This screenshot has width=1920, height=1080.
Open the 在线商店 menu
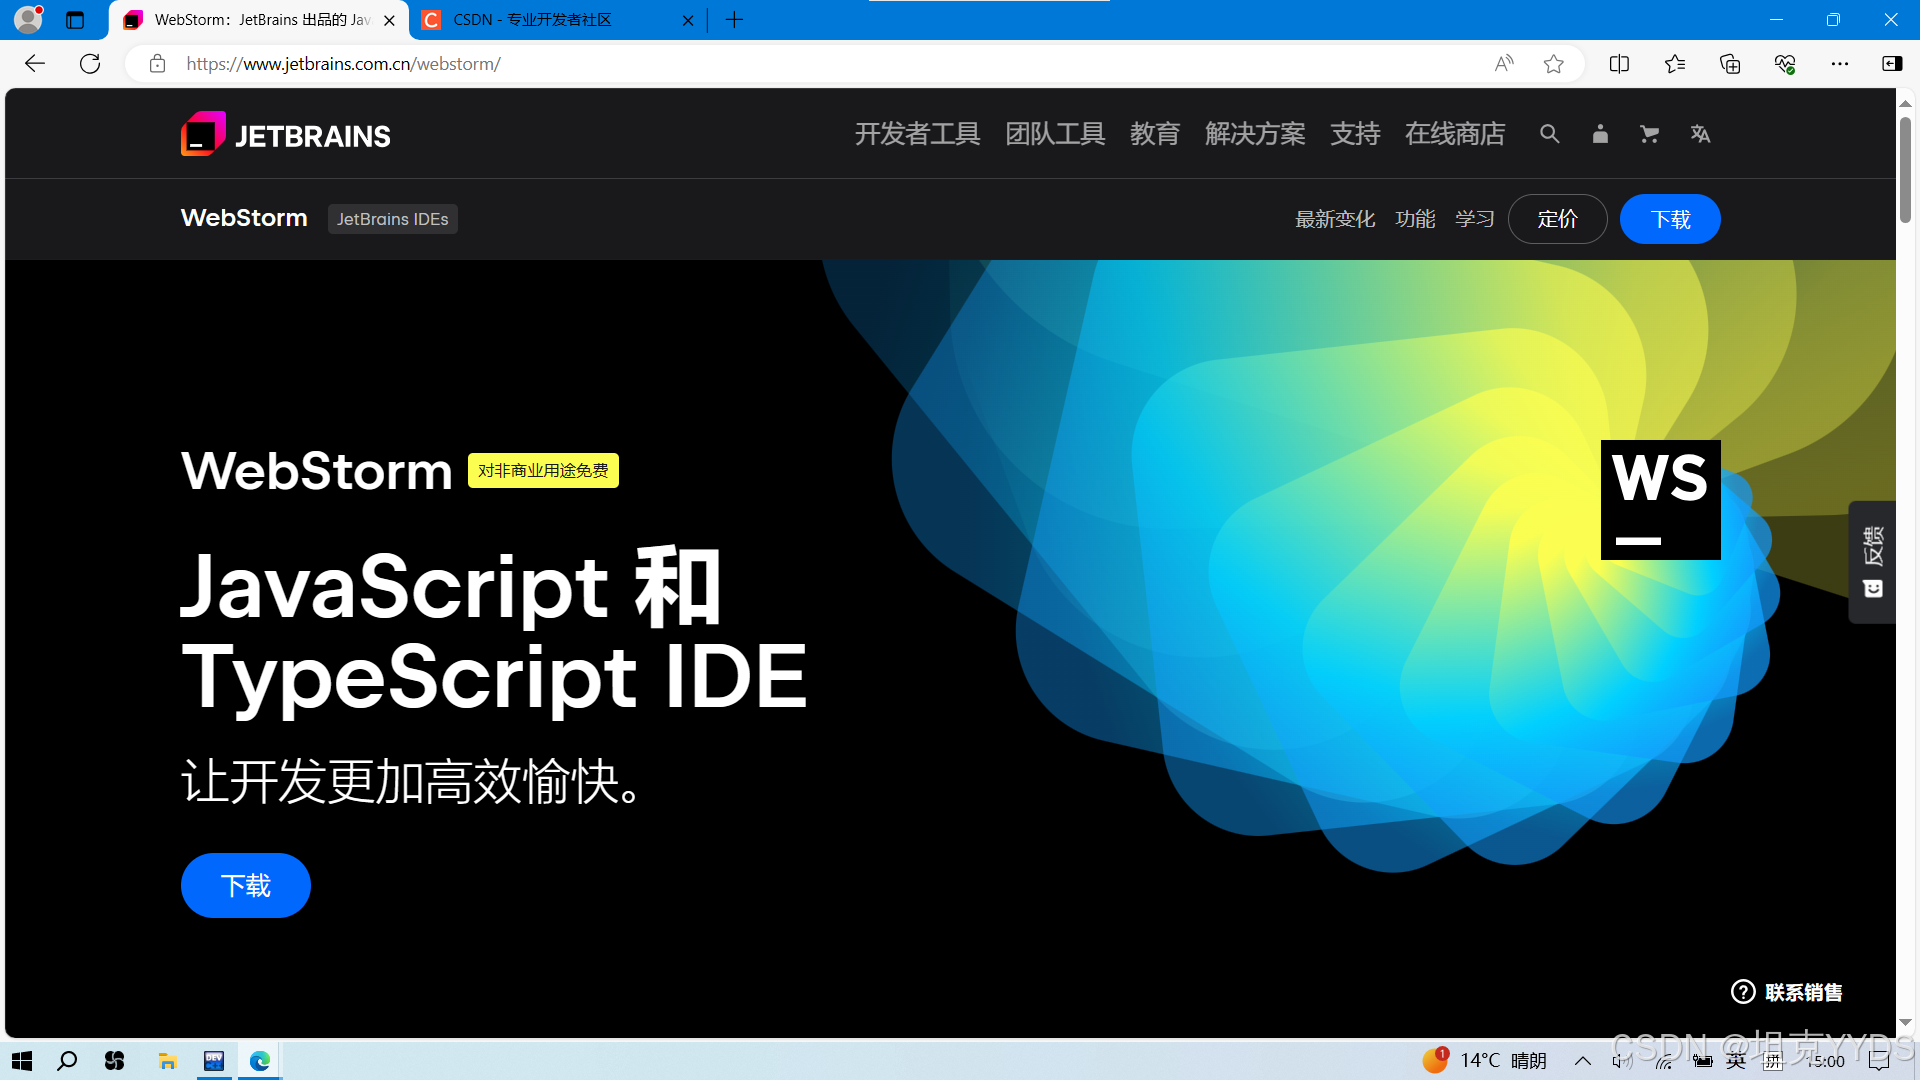1455,134
